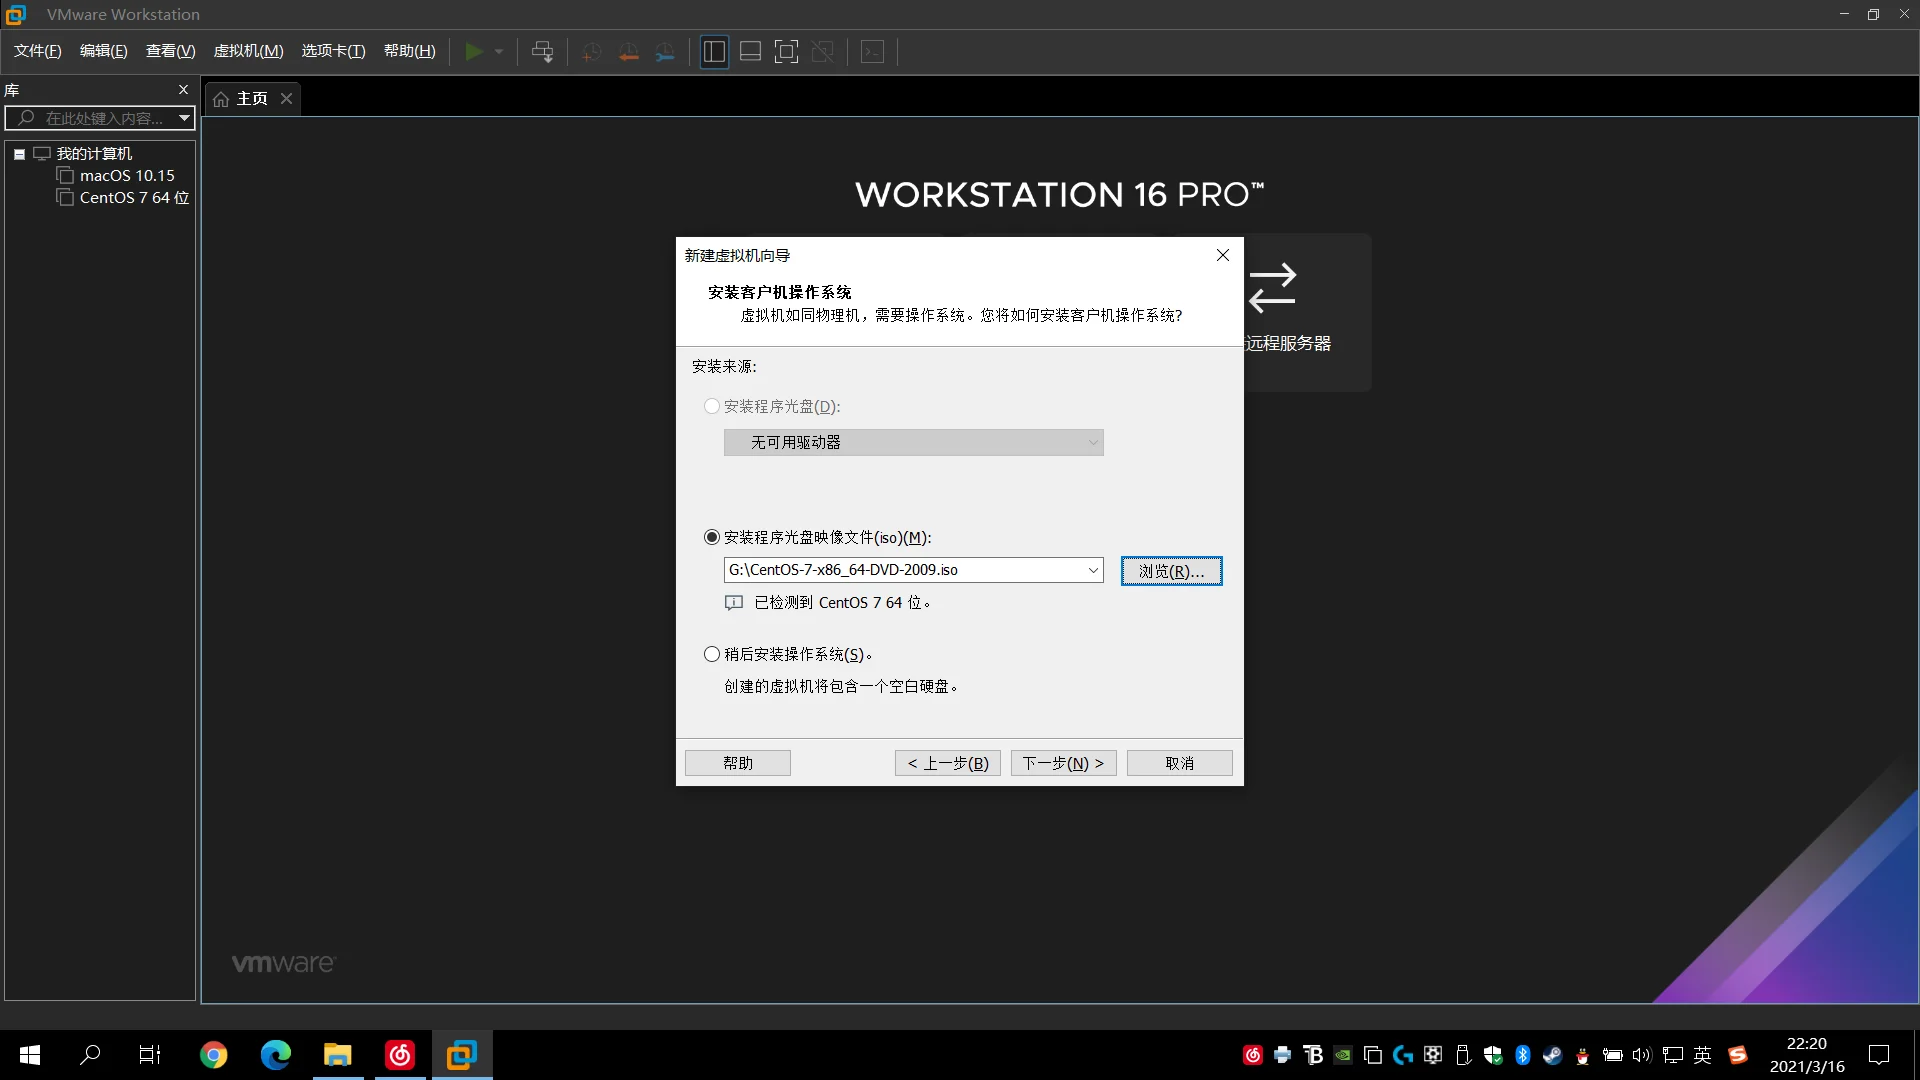Select installer disc image file (iso) option
Screen dimensions: 1920x1080
[712, 538]
